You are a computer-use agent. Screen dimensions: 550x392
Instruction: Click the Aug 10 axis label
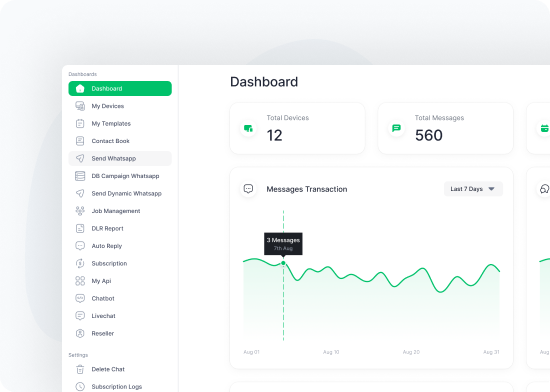tap(331, 352)
